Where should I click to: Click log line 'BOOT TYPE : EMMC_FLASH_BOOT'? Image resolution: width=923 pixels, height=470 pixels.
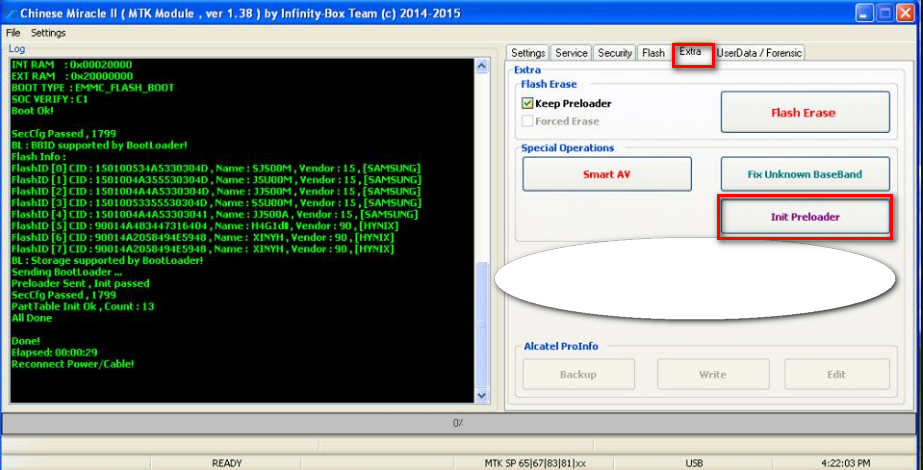click(93, 88)
